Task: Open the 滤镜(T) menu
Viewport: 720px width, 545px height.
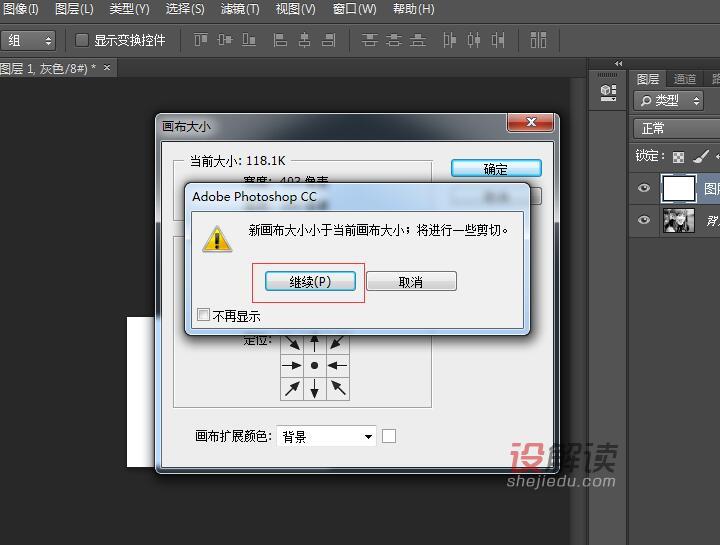Action: (240, 9)
